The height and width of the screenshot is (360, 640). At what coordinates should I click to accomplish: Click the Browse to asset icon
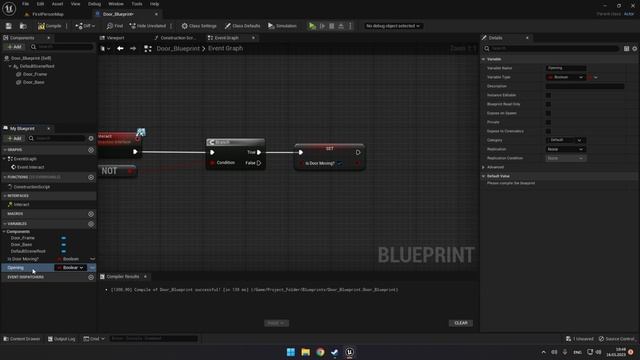coord(23,26)
